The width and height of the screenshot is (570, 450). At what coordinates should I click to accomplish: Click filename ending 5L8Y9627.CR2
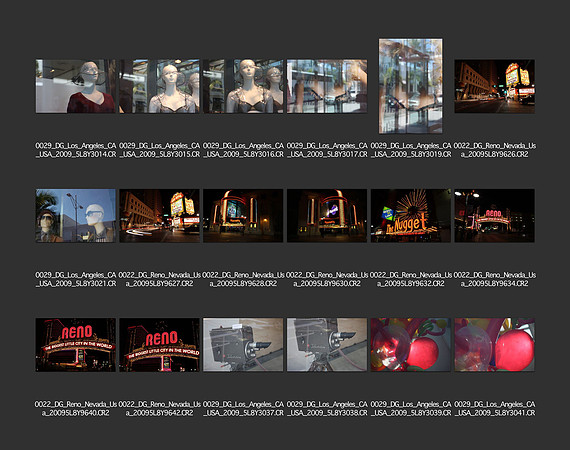pos(160,279)
